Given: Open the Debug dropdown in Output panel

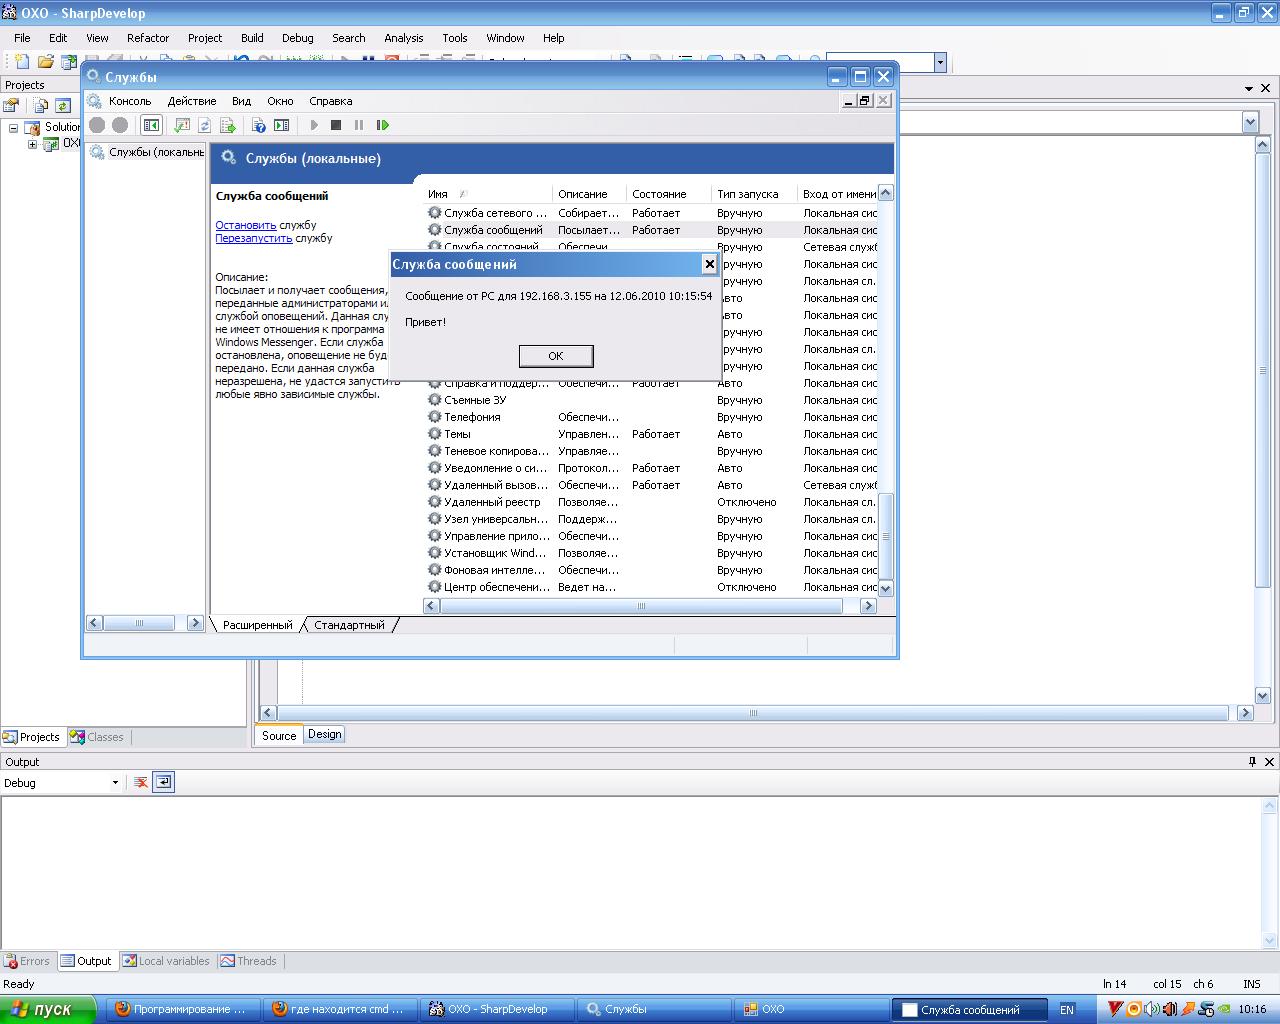Looking at the screenshot, I should coord(115,783).
